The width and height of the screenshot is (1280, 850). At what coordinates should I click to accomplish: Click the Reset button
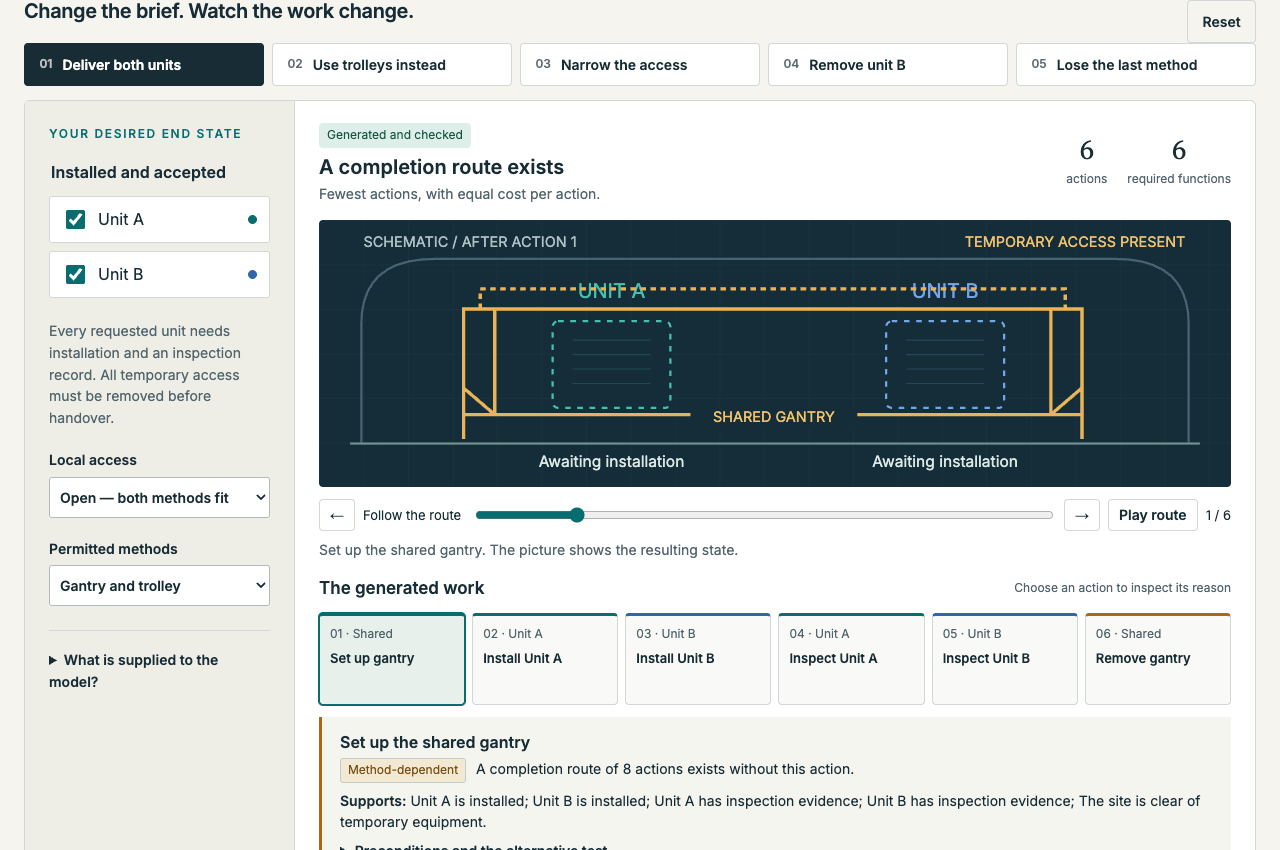[1221, 21]
